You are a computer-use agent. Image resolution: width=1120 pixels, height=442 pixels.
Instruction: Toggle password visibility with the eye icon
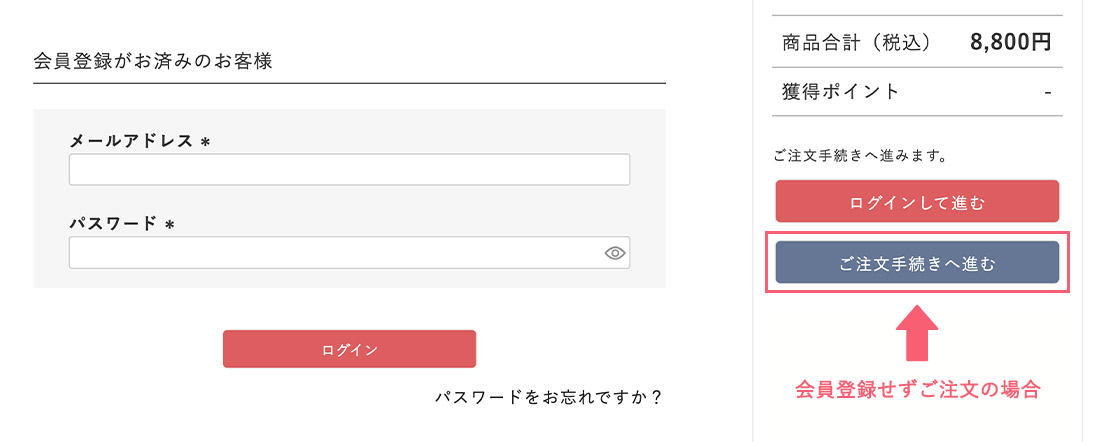pyautogui.click(x=615, y=253)
